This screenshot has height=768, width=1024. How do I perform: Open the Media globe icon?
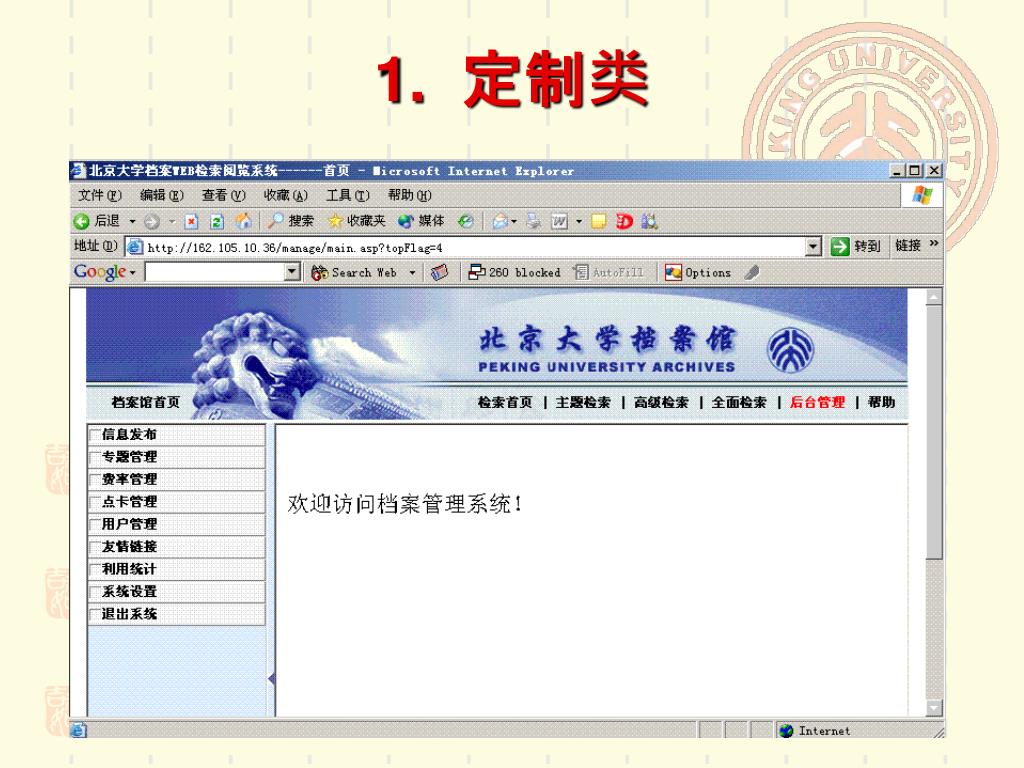pos(406,221)
